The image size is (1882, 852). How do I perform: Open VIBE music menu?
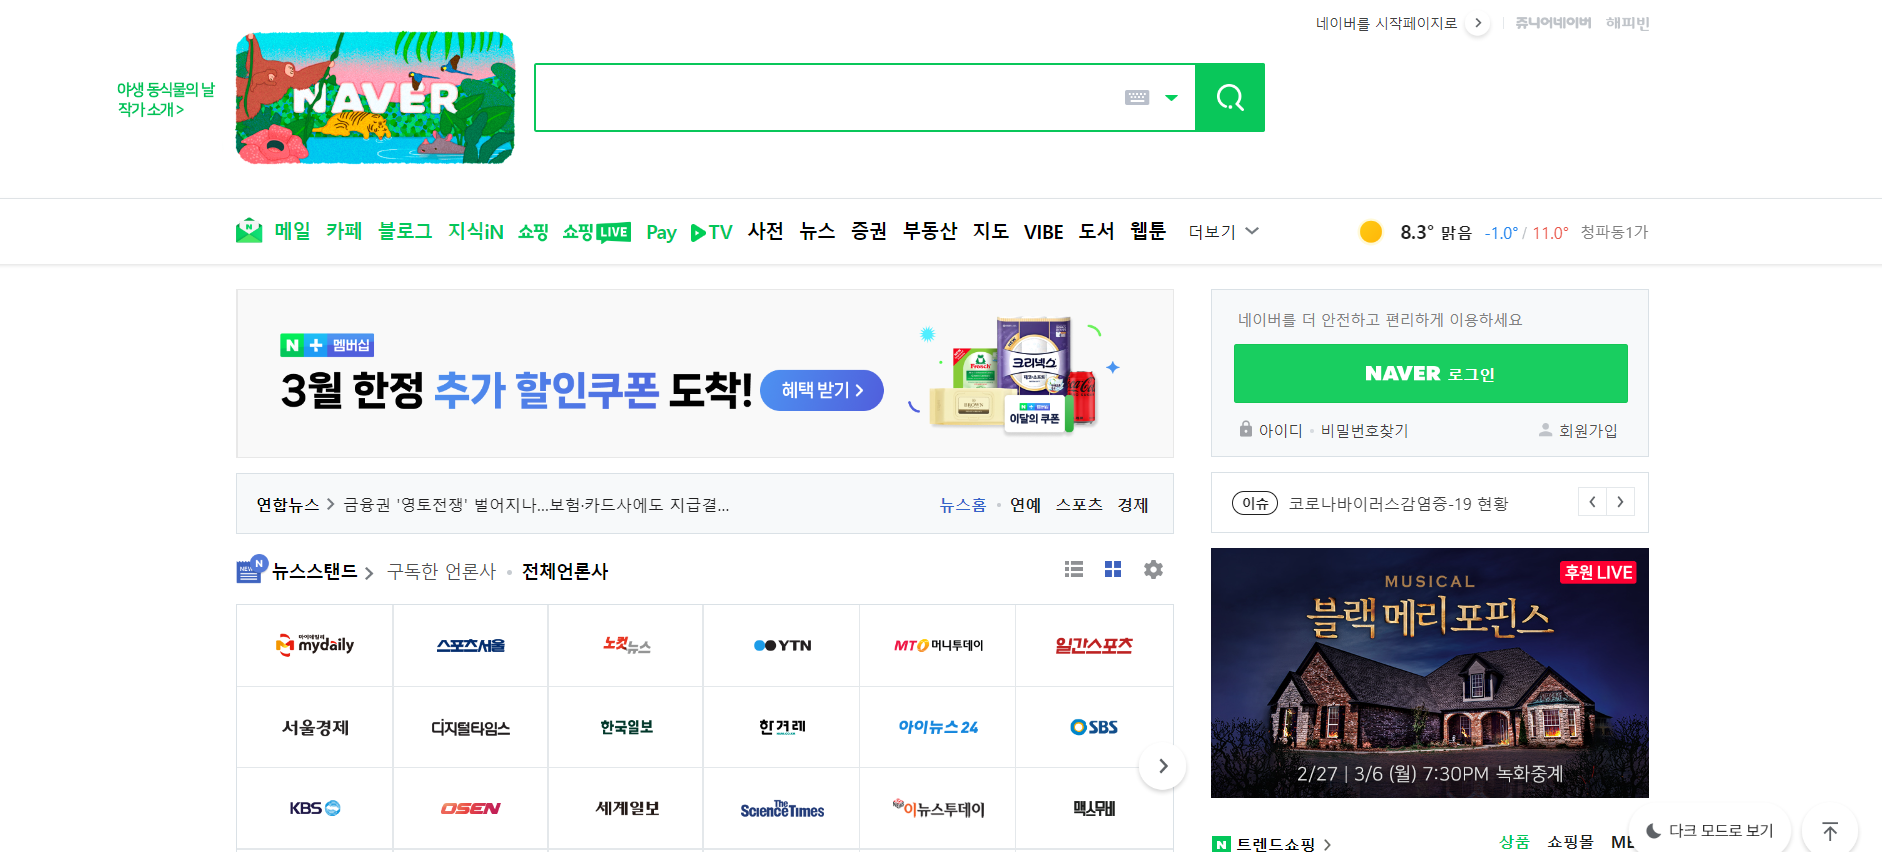click(x=1043, y=232)
